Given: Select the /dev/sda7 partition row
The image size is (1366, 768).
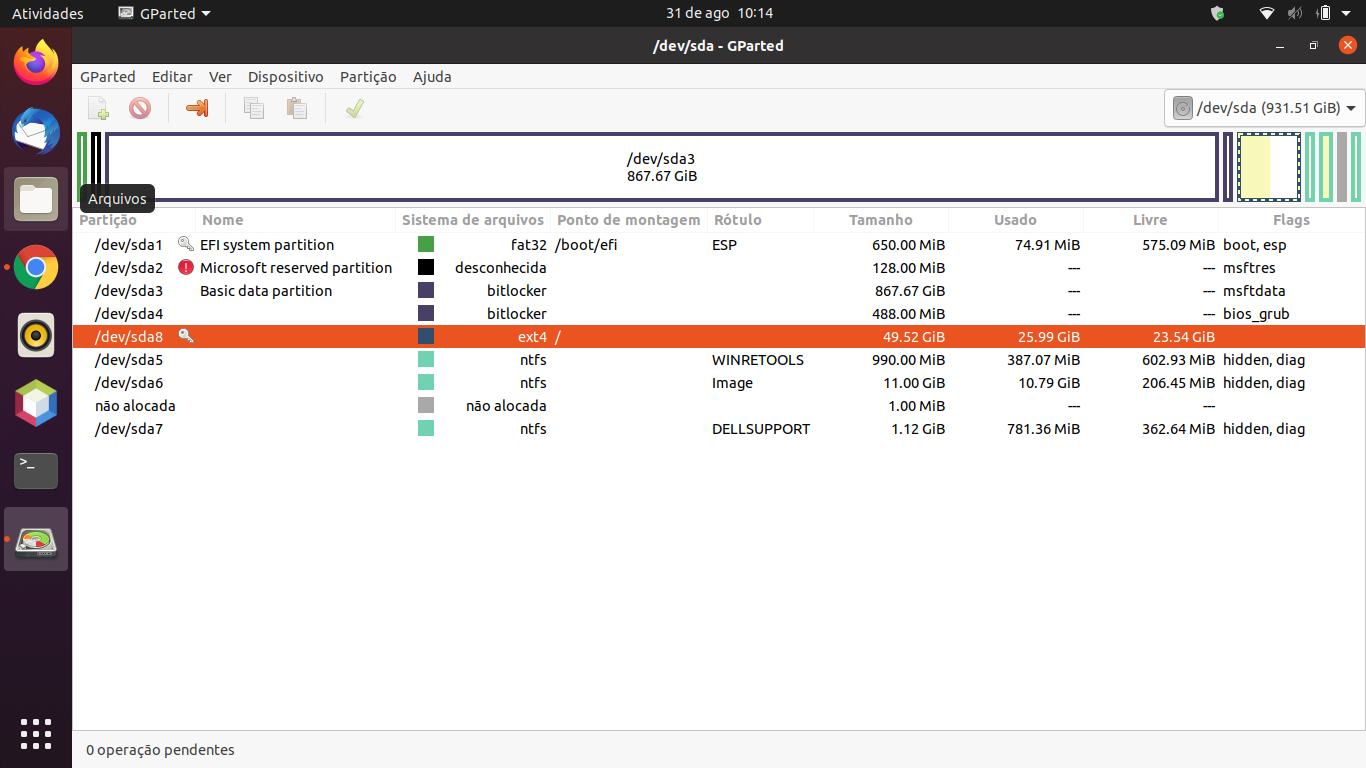Looking at the screenshot, I should click(x=719, y=428).
